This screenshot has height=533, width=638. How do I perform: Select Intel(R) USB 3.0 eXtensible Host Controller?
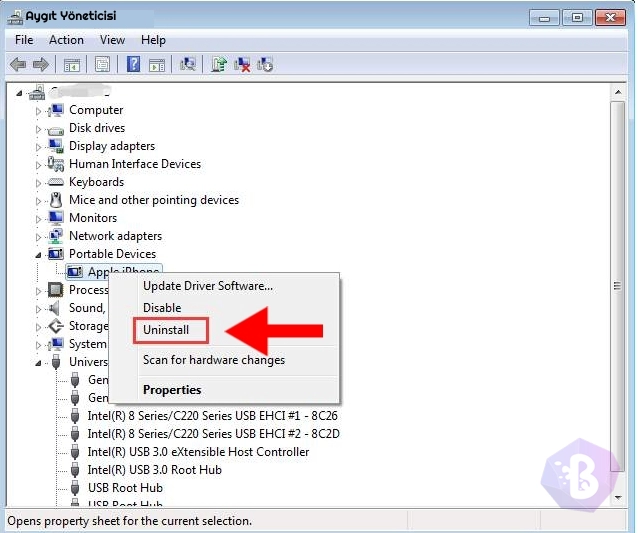[198, 452]
